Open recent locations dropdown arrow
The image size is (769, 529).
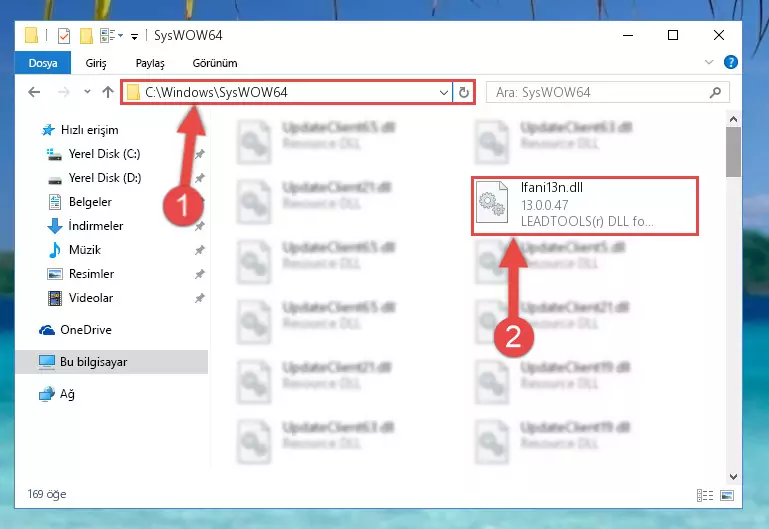pos(87,92)
